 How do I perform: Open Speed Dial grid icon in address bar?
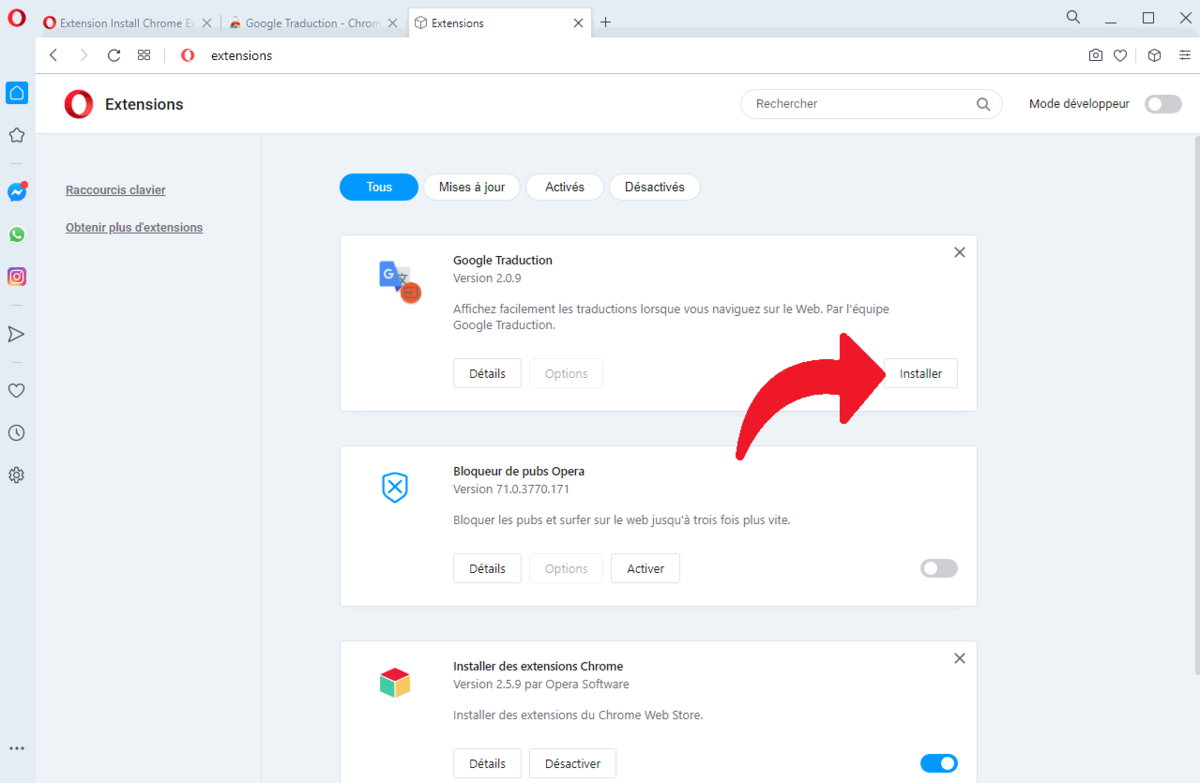click(144, 56)
